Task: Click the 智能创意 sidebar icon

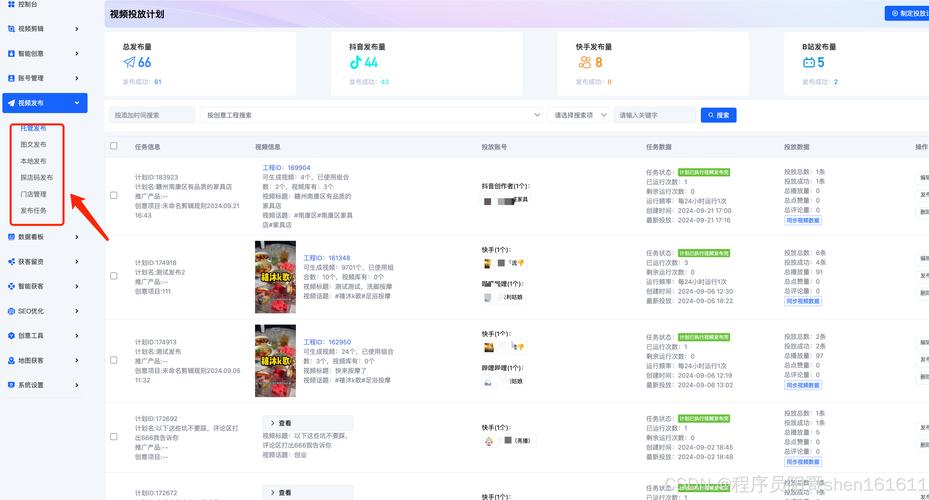Action: [x=11, y=53]
